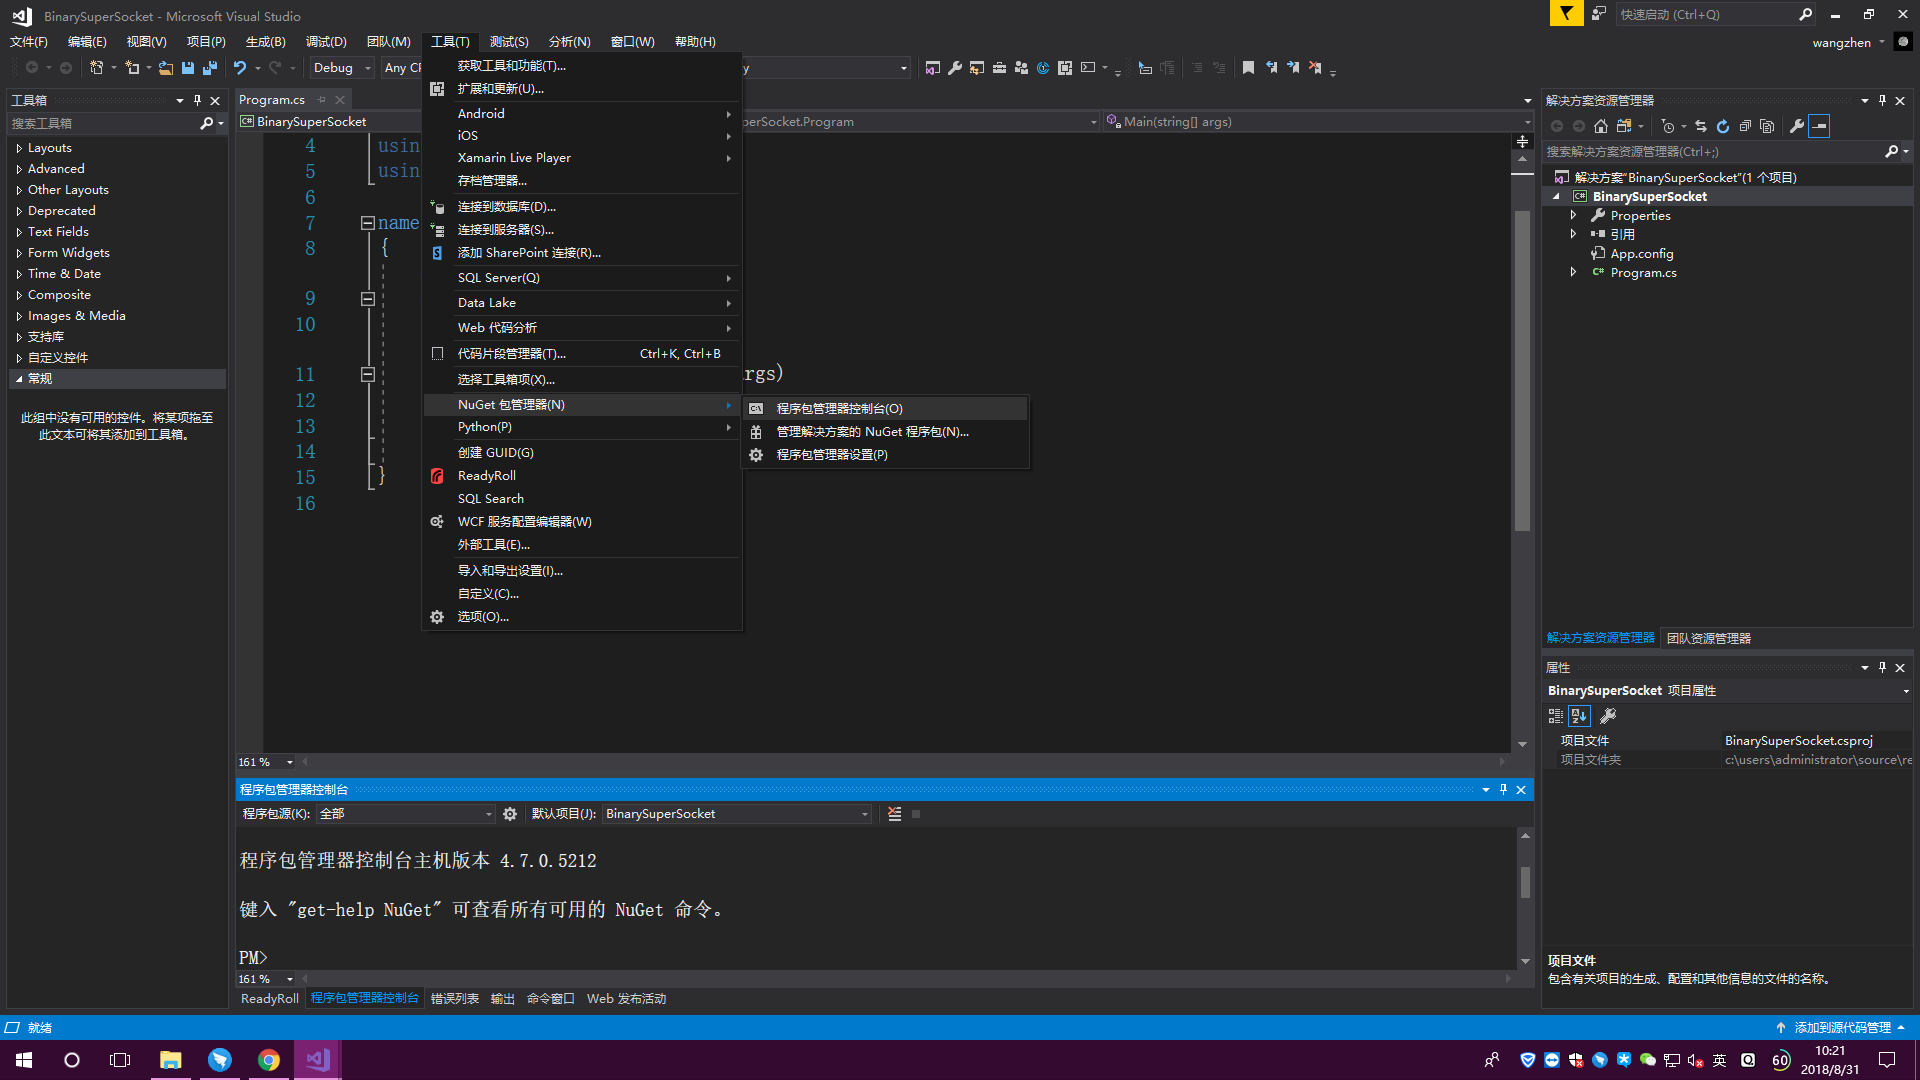This screenshot has width=1920, height=1080.
Task: Select App.config in Solution Explorer
Action: tap(1641, 254)
